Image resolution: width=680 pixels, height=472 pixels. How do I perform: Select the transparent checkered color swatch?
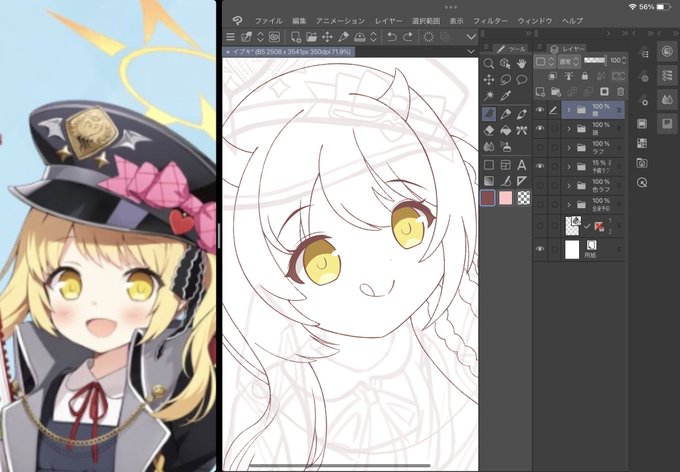coord(524,198)
